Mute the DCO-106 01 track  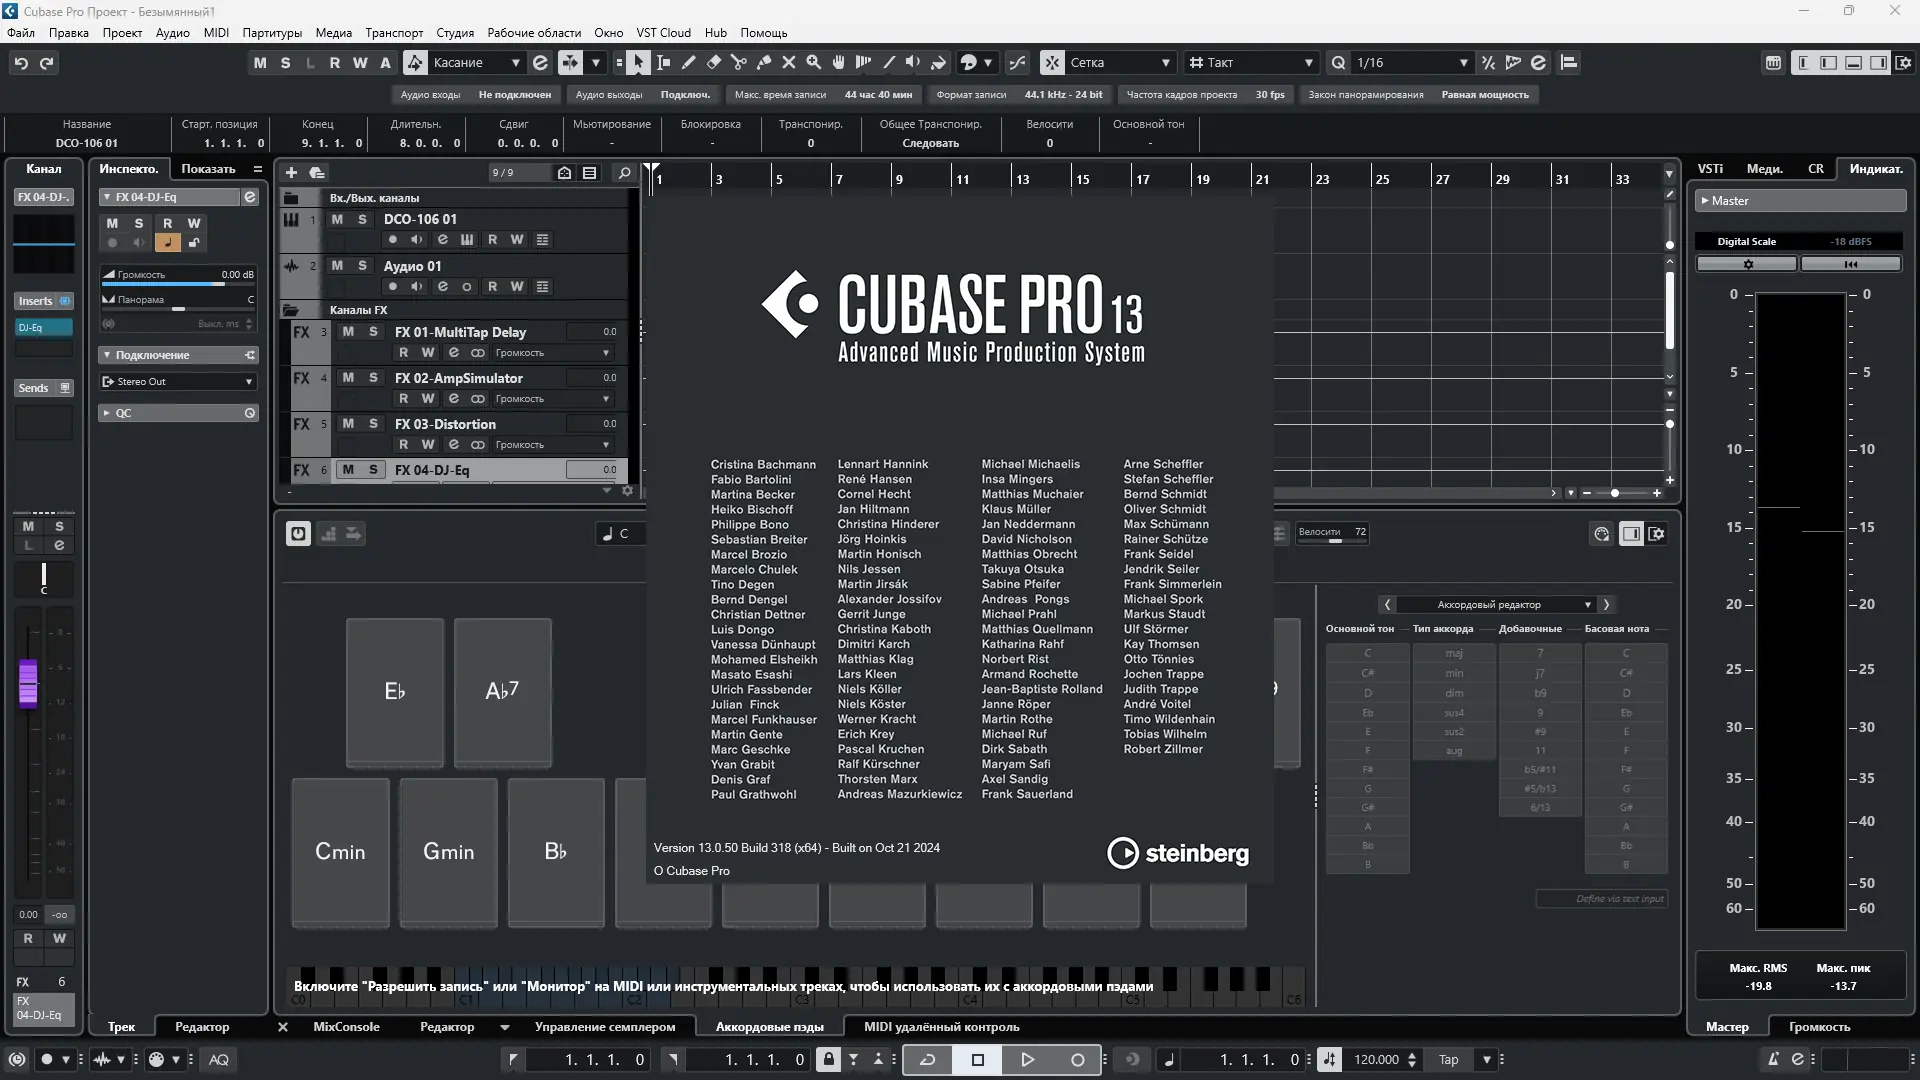pyautogui.click(x=337, y=219)
